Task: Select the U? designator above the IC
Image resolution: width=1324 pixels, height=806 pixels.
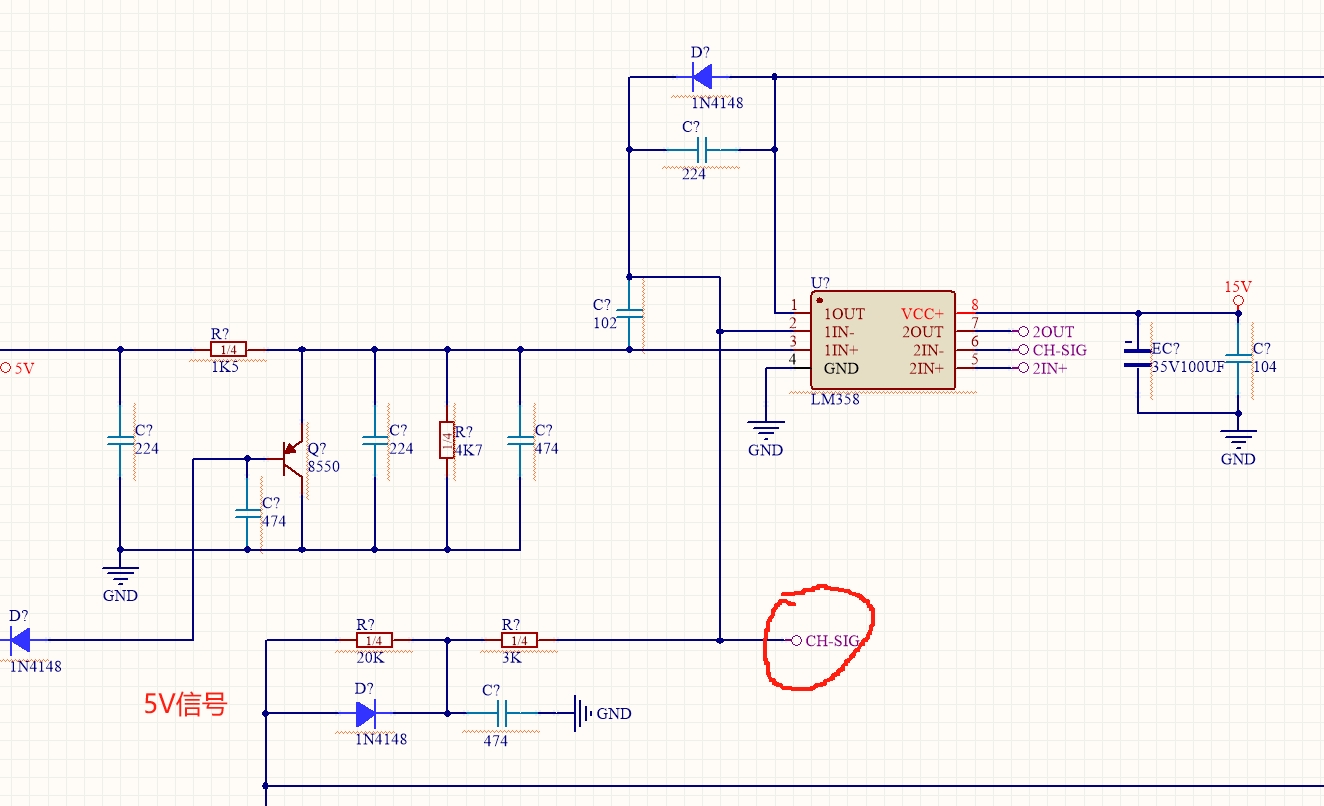Action: pyautogui.click(x=820, y=283)
